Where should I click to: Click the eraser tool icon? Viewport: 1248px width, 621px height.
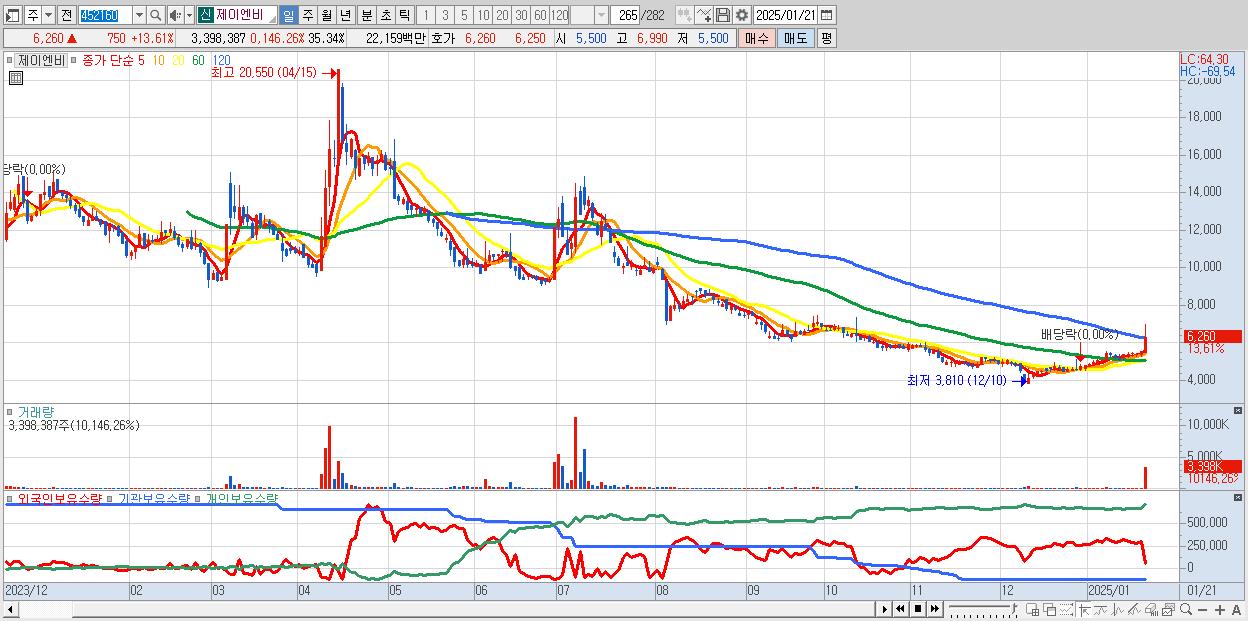pyautogui.click(x=1151, y=610)
